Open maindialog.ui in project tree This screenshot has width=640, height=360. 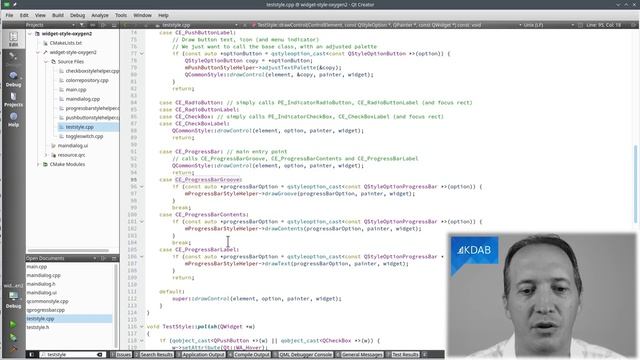(72, 146)
